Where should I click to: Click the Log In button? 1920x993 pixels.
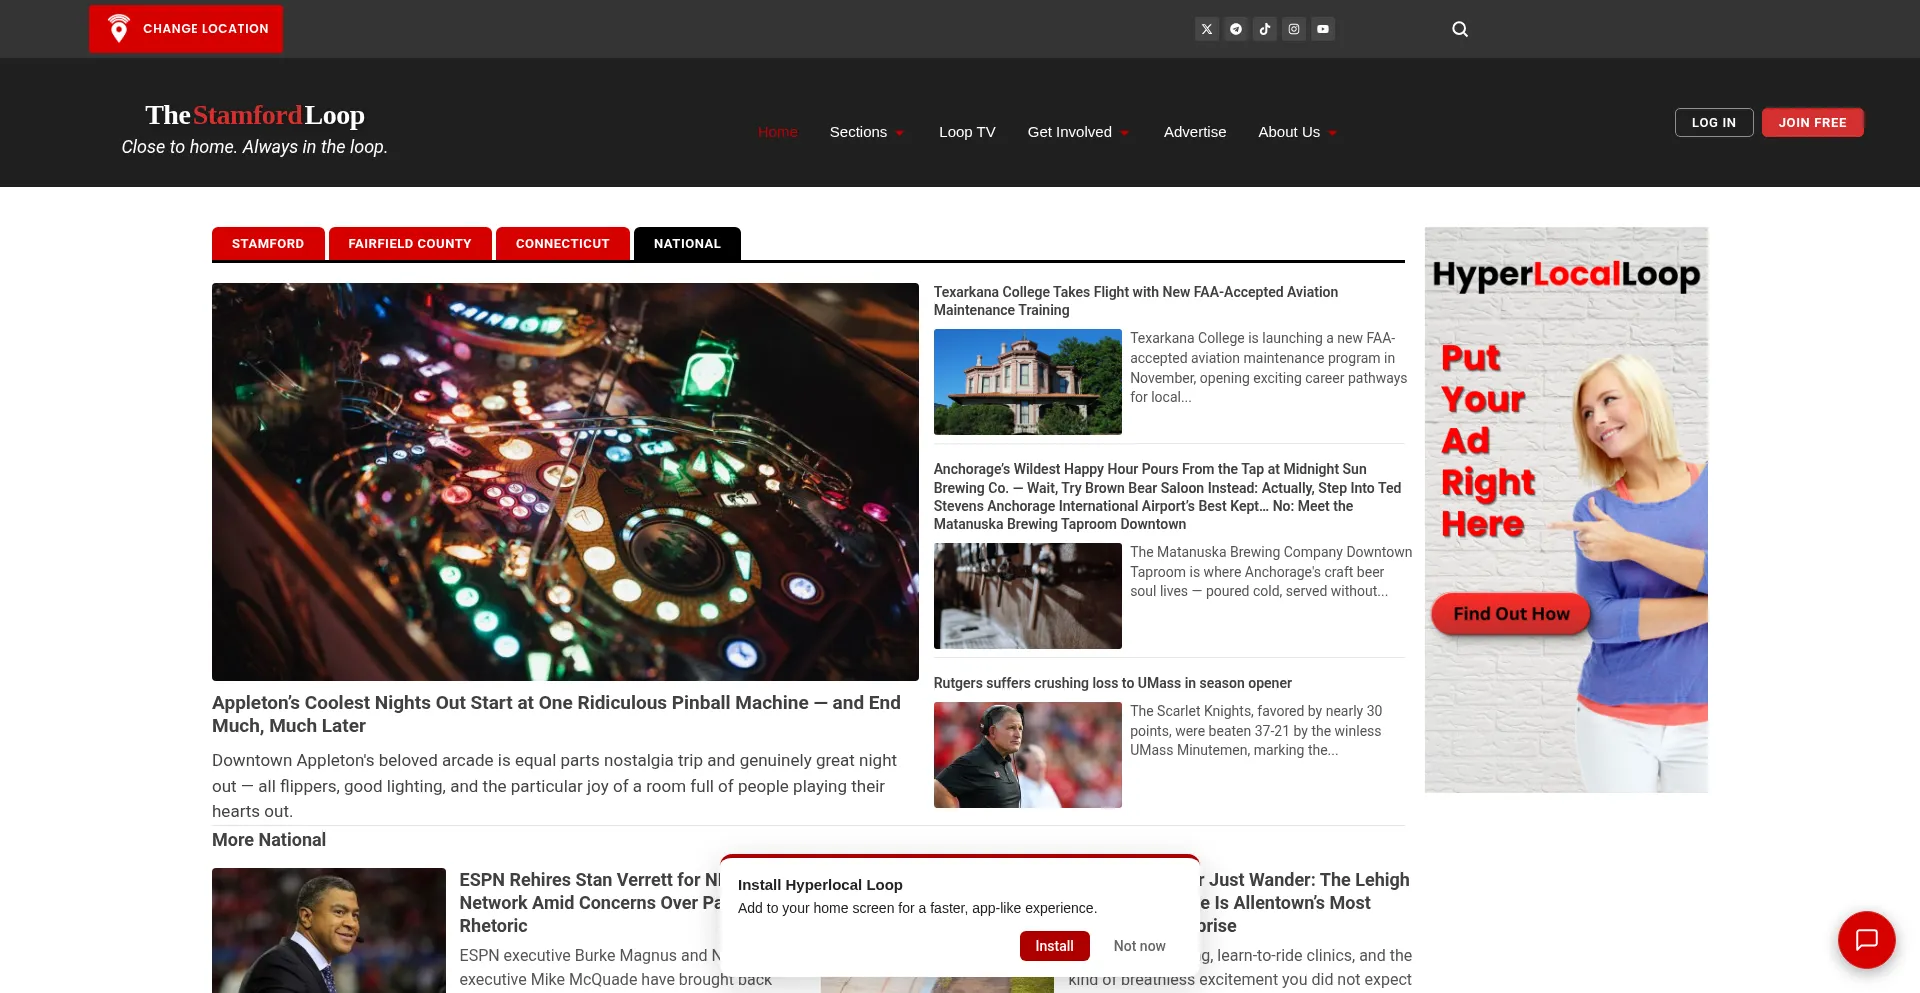pyautogui.click(x=1713, y=122)
